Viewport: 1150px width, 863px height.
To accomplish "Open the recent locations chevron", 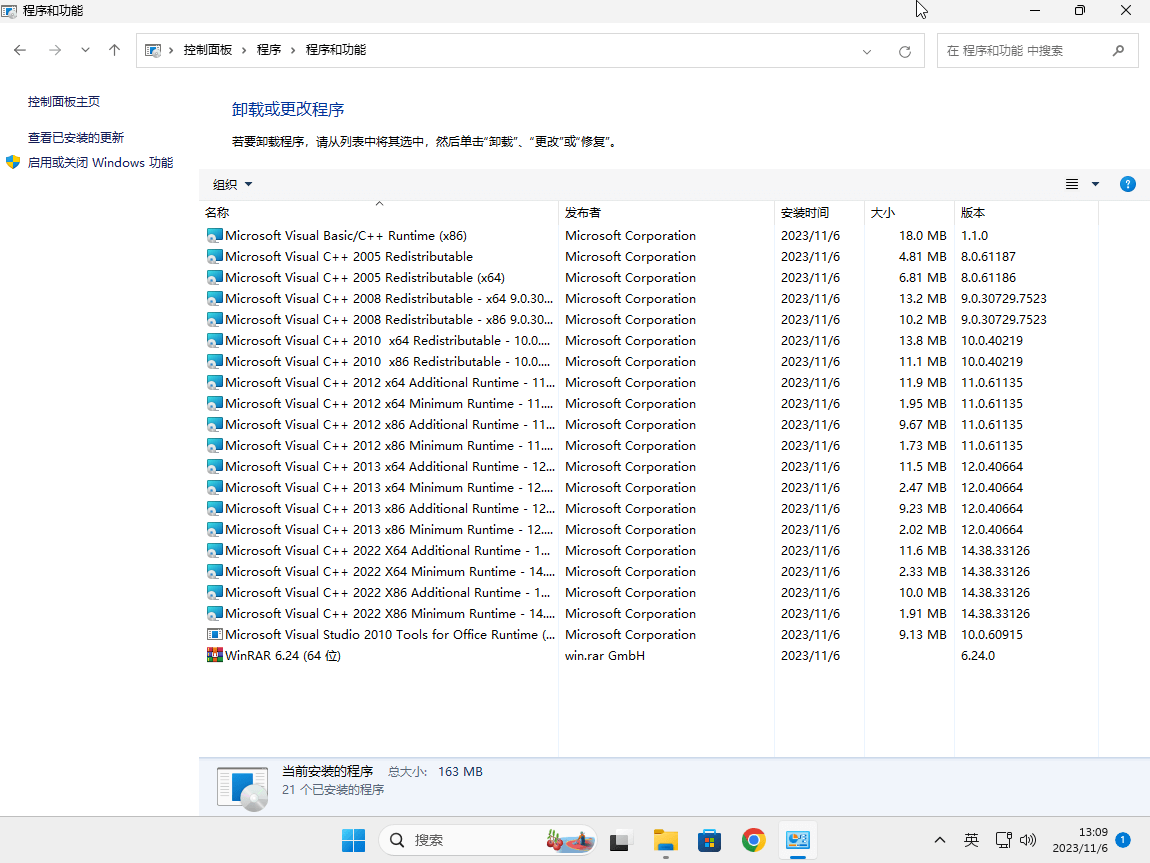I will (86, 51).
